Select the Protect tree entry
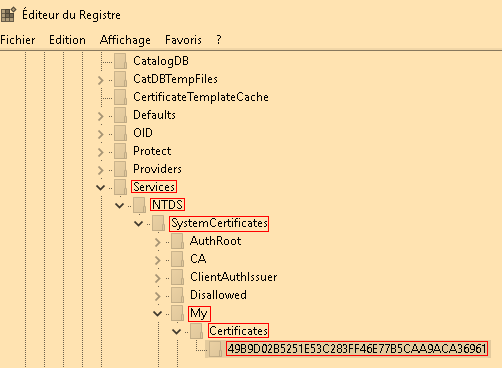Image resolution: width=502 pixels, height=368 pixels. pos(152,151)
